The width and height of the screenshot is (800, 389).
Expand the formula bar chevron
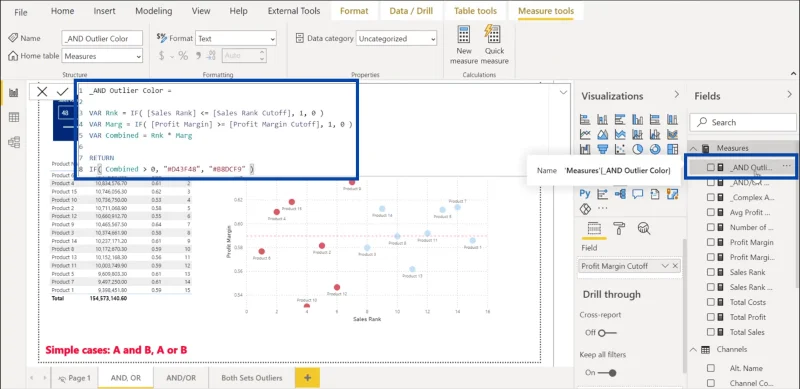pyautogui.click(x=564, y=92)
